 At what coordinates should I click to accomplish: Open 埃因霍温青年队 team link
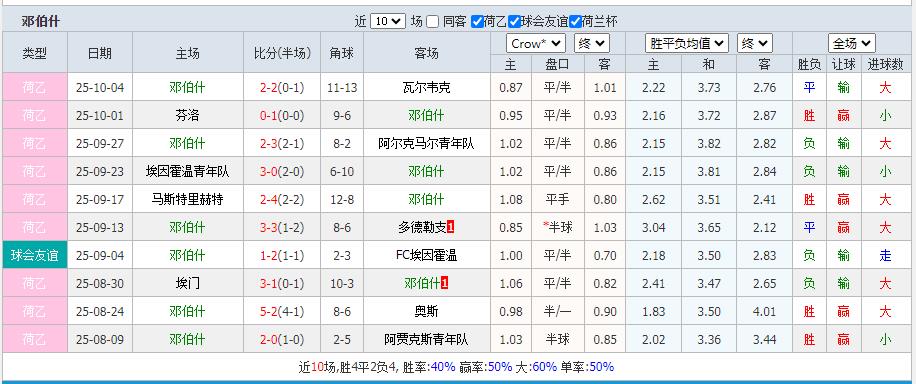click(188, 172)
